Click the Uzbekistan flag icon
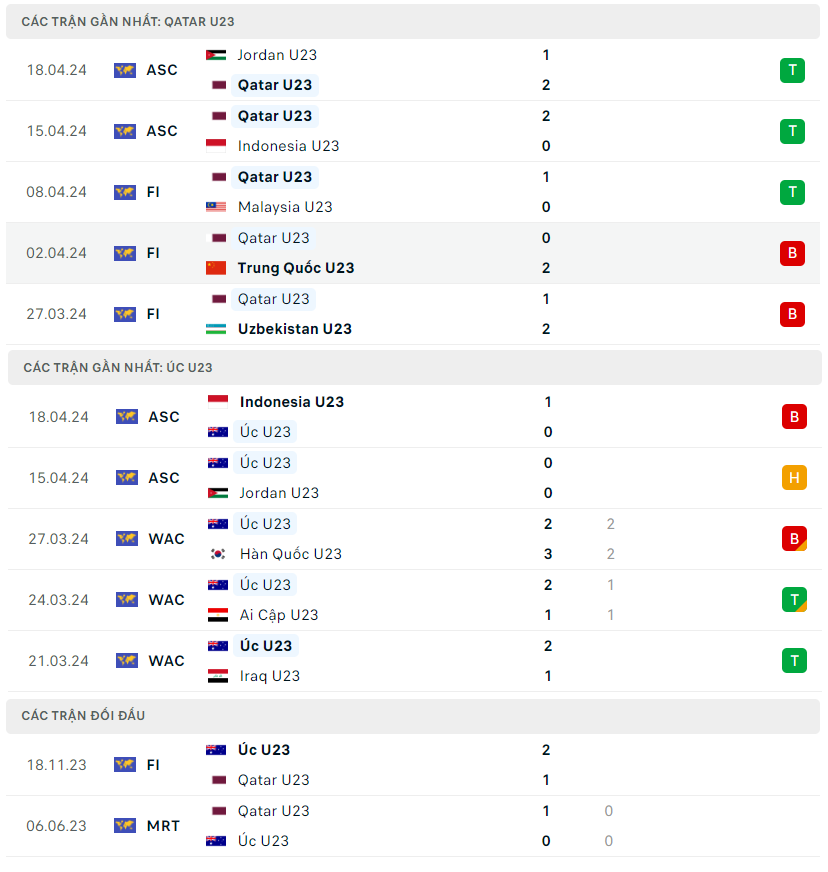This screenshot has height=872, width=828. point(216,329)
